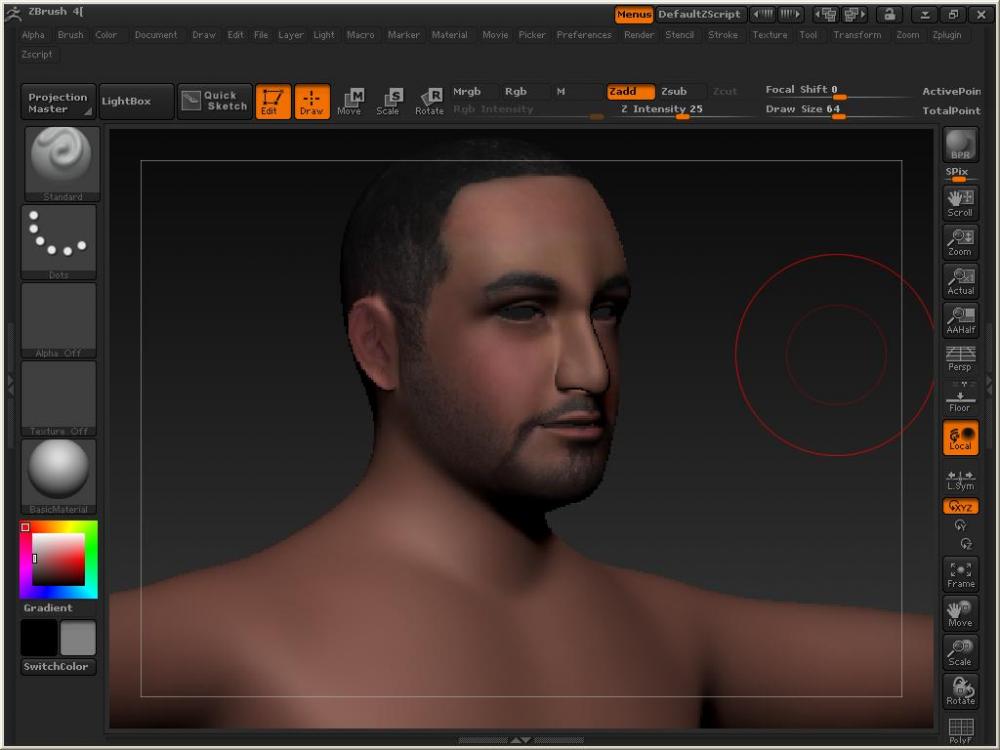Image resolution: width=1000 pixels, height=750 pixels.
Task: Click the Frame mesh icon
Action: point(960,573)
